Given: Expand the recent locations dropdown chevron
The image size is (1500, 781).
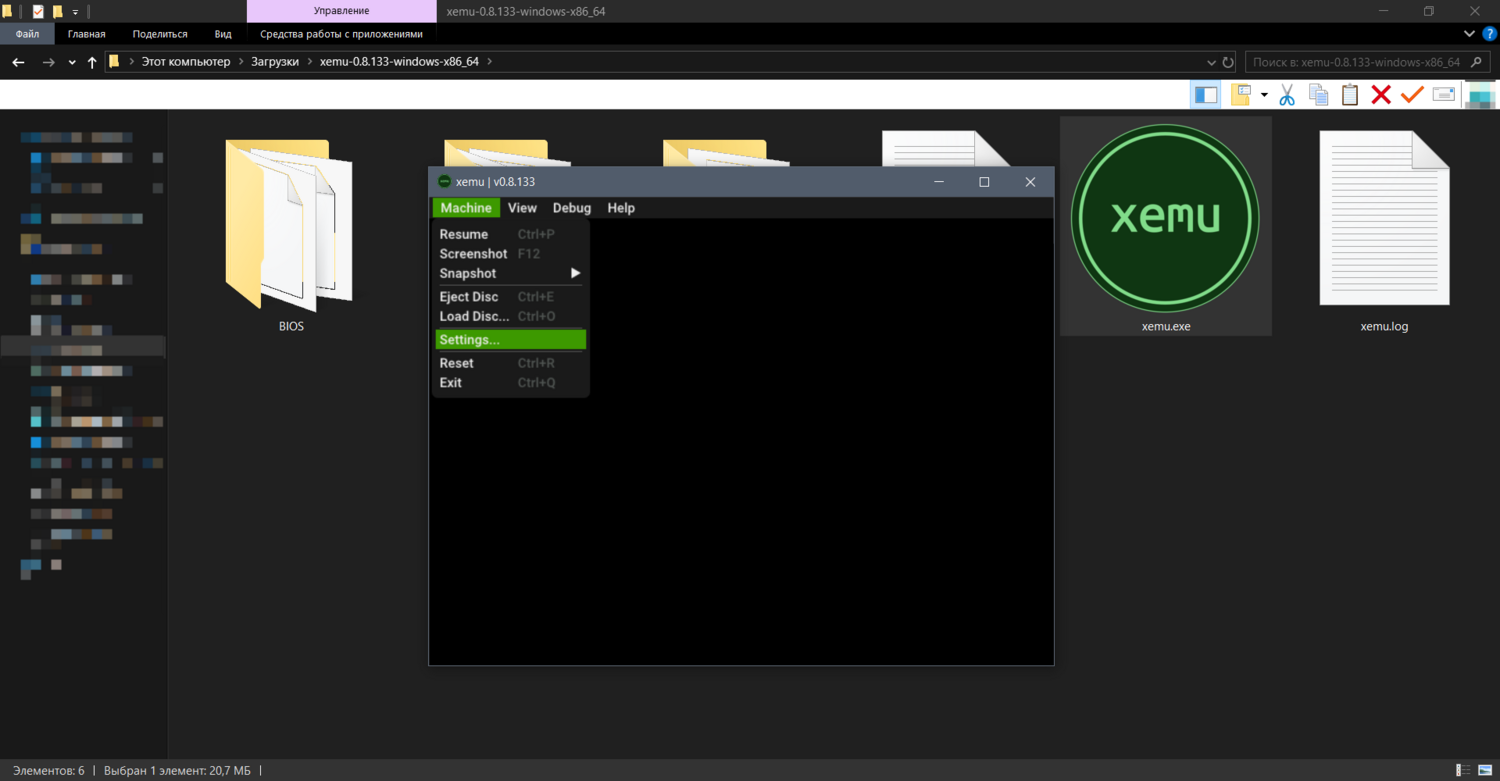Looking at the screenshot, I should point(72,62).
